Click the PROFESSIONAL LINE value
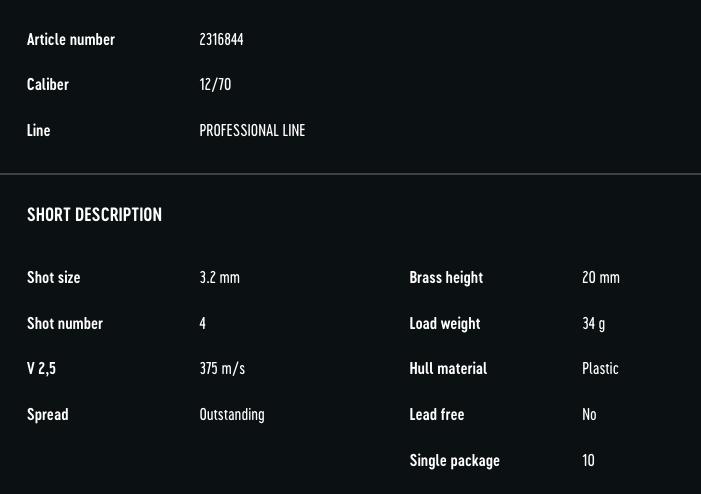The height and width of the screenshot is (494, 701). pos(252,131)
